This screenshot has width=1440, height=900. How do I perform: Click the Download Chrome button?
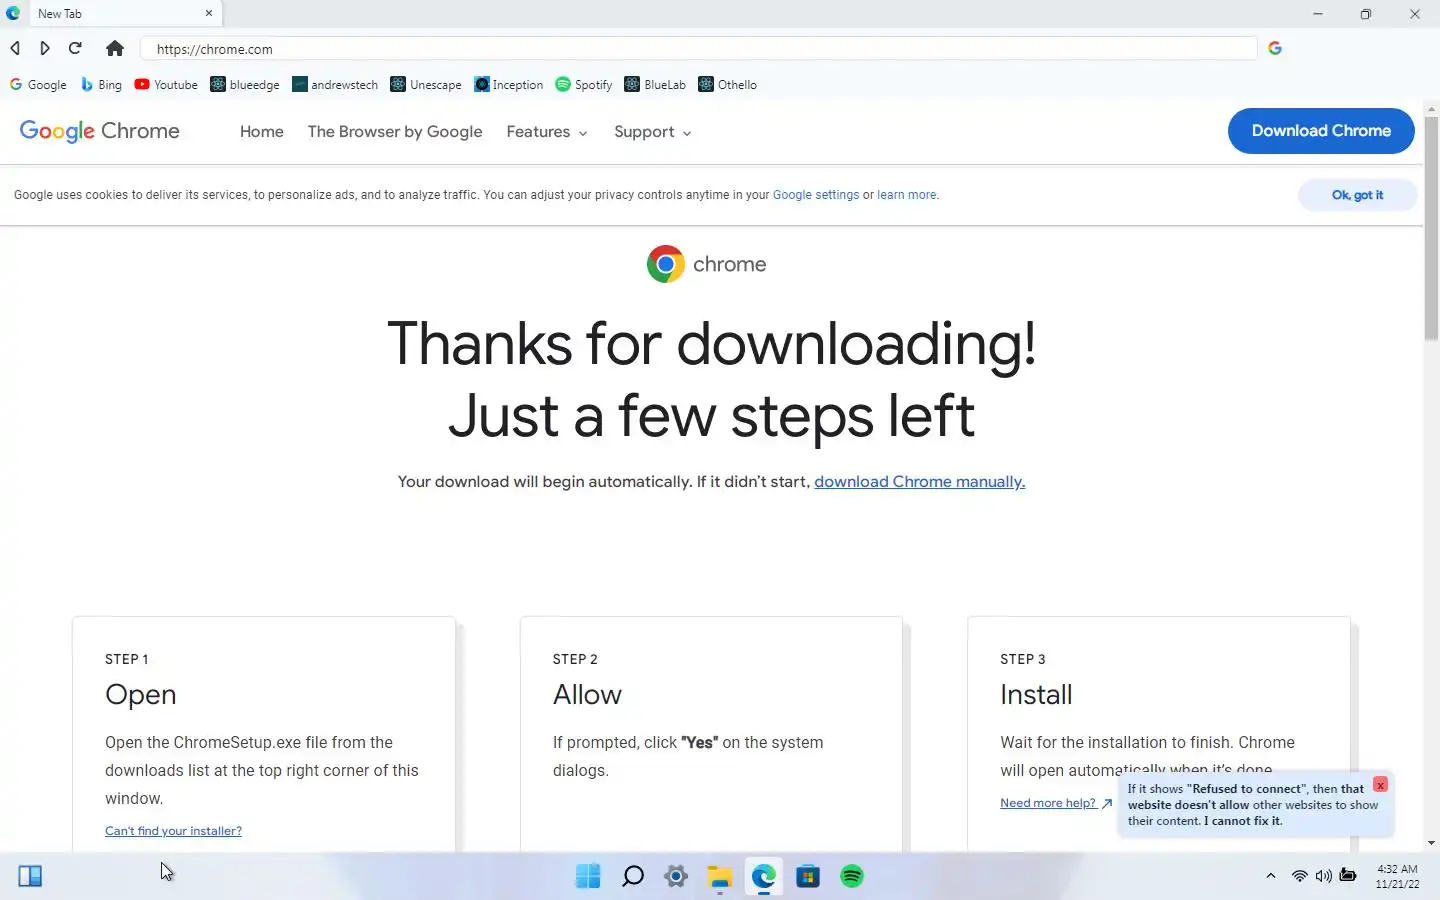1321,131
